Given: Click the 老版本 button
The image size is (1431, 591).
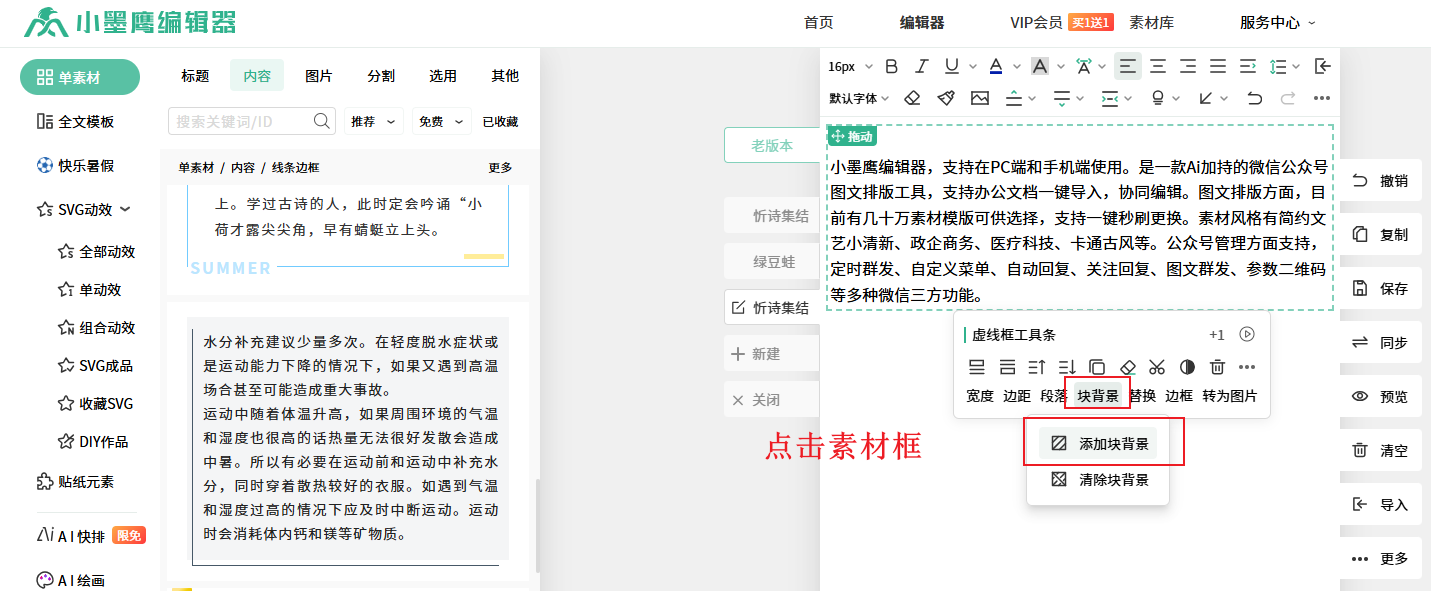Looking at the screenshot, I should click(x=772, y=145).
